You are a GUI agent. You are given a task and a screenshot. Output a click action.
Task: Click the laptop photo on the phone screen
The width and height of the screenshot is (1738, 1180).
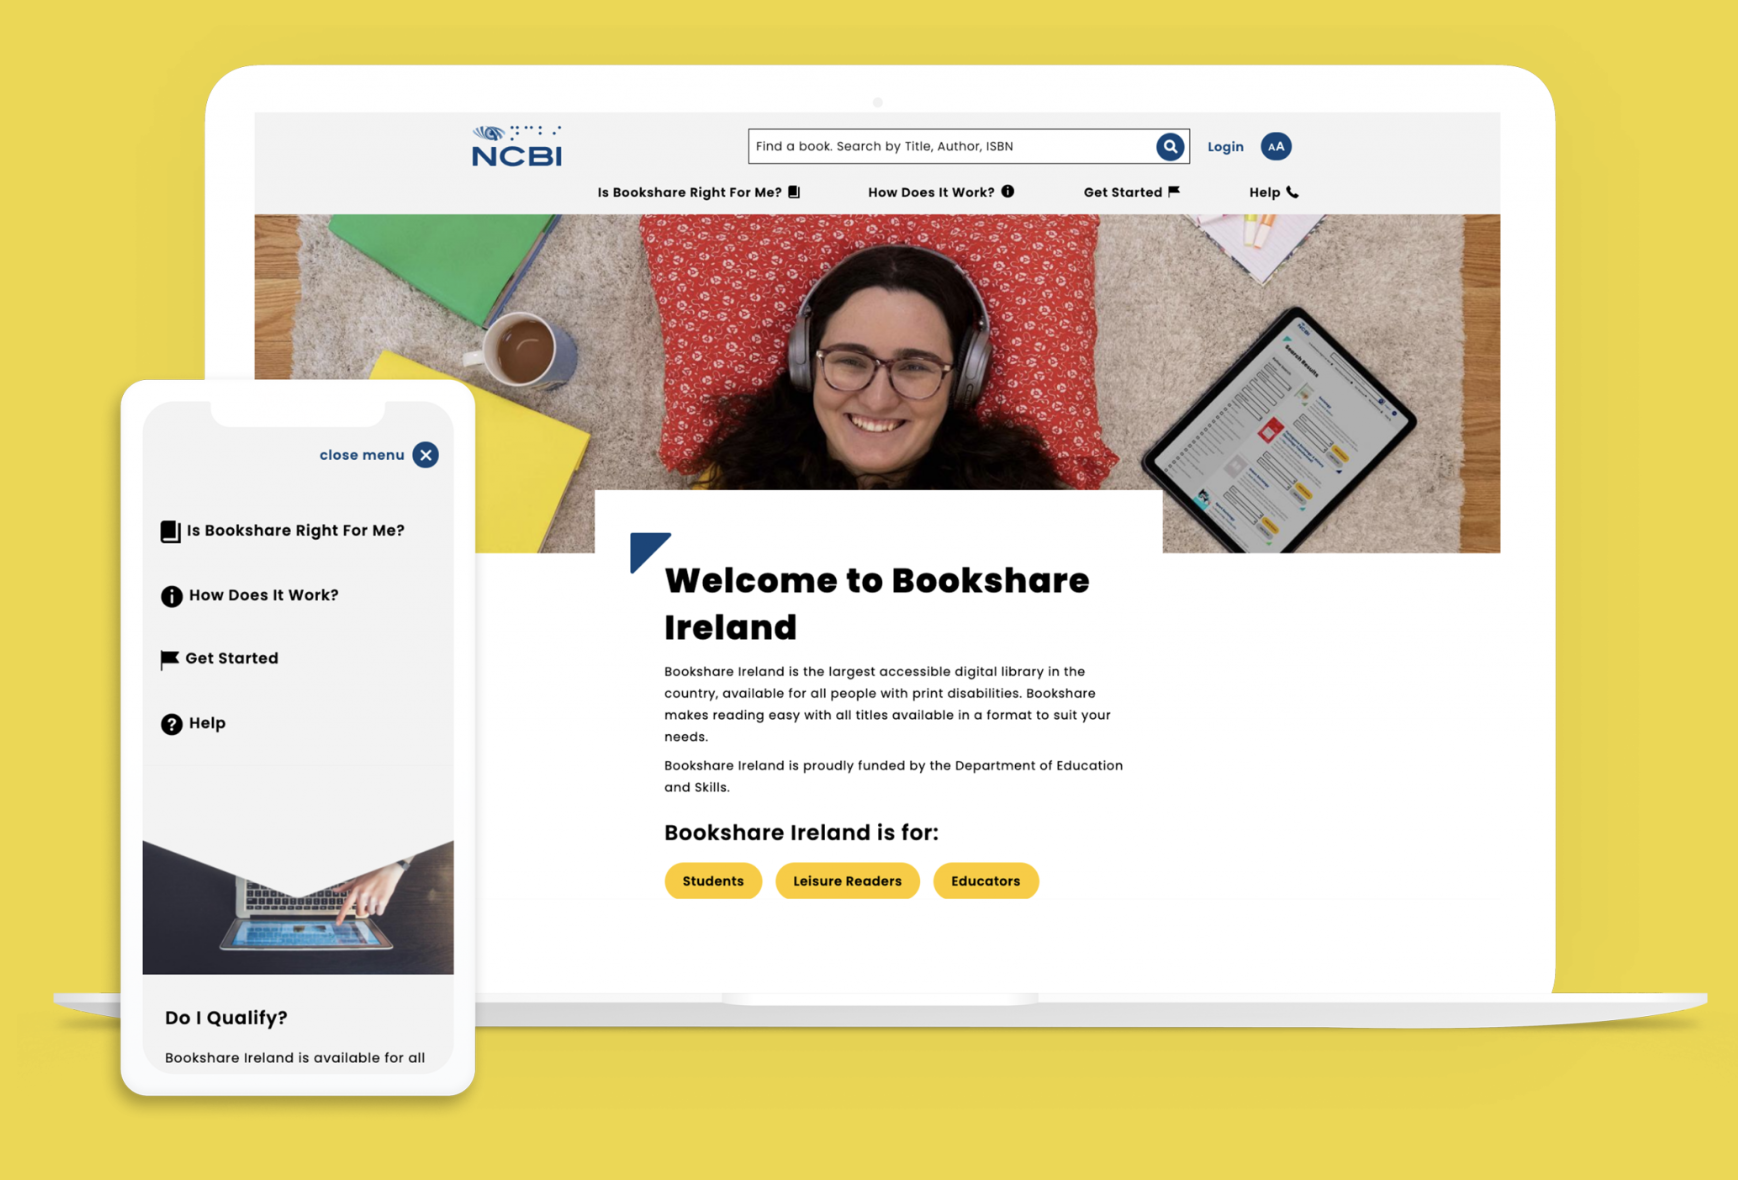[298, 907]
